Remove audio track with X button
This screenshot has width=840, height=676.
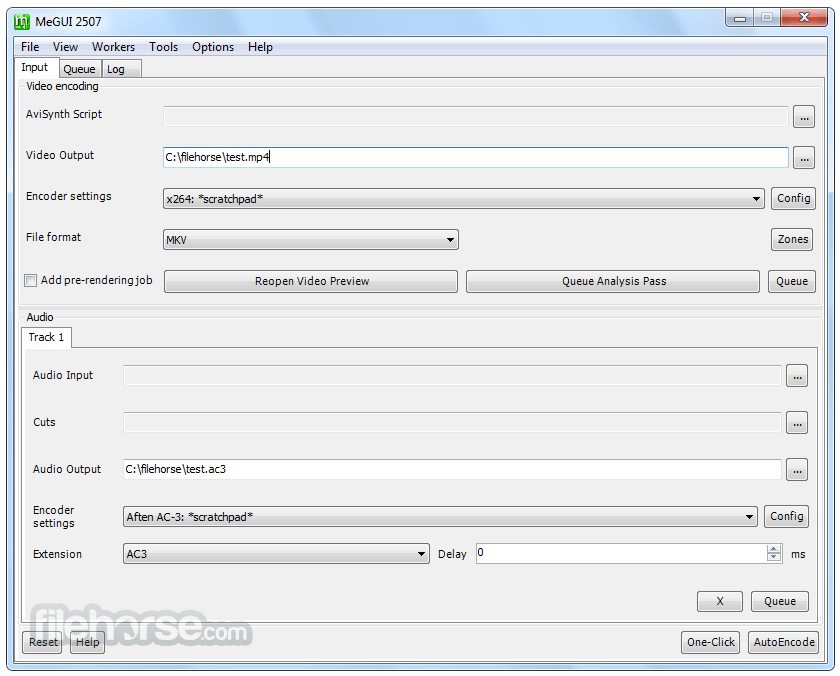click(x=719, y=601)
